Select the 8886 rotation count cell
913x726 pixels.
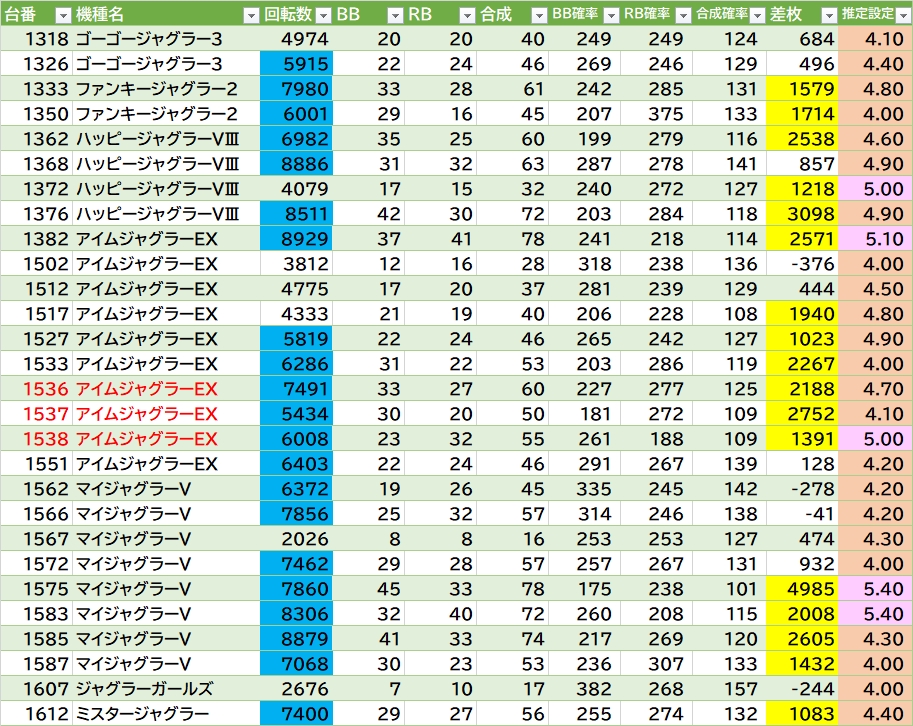(296, 164)
